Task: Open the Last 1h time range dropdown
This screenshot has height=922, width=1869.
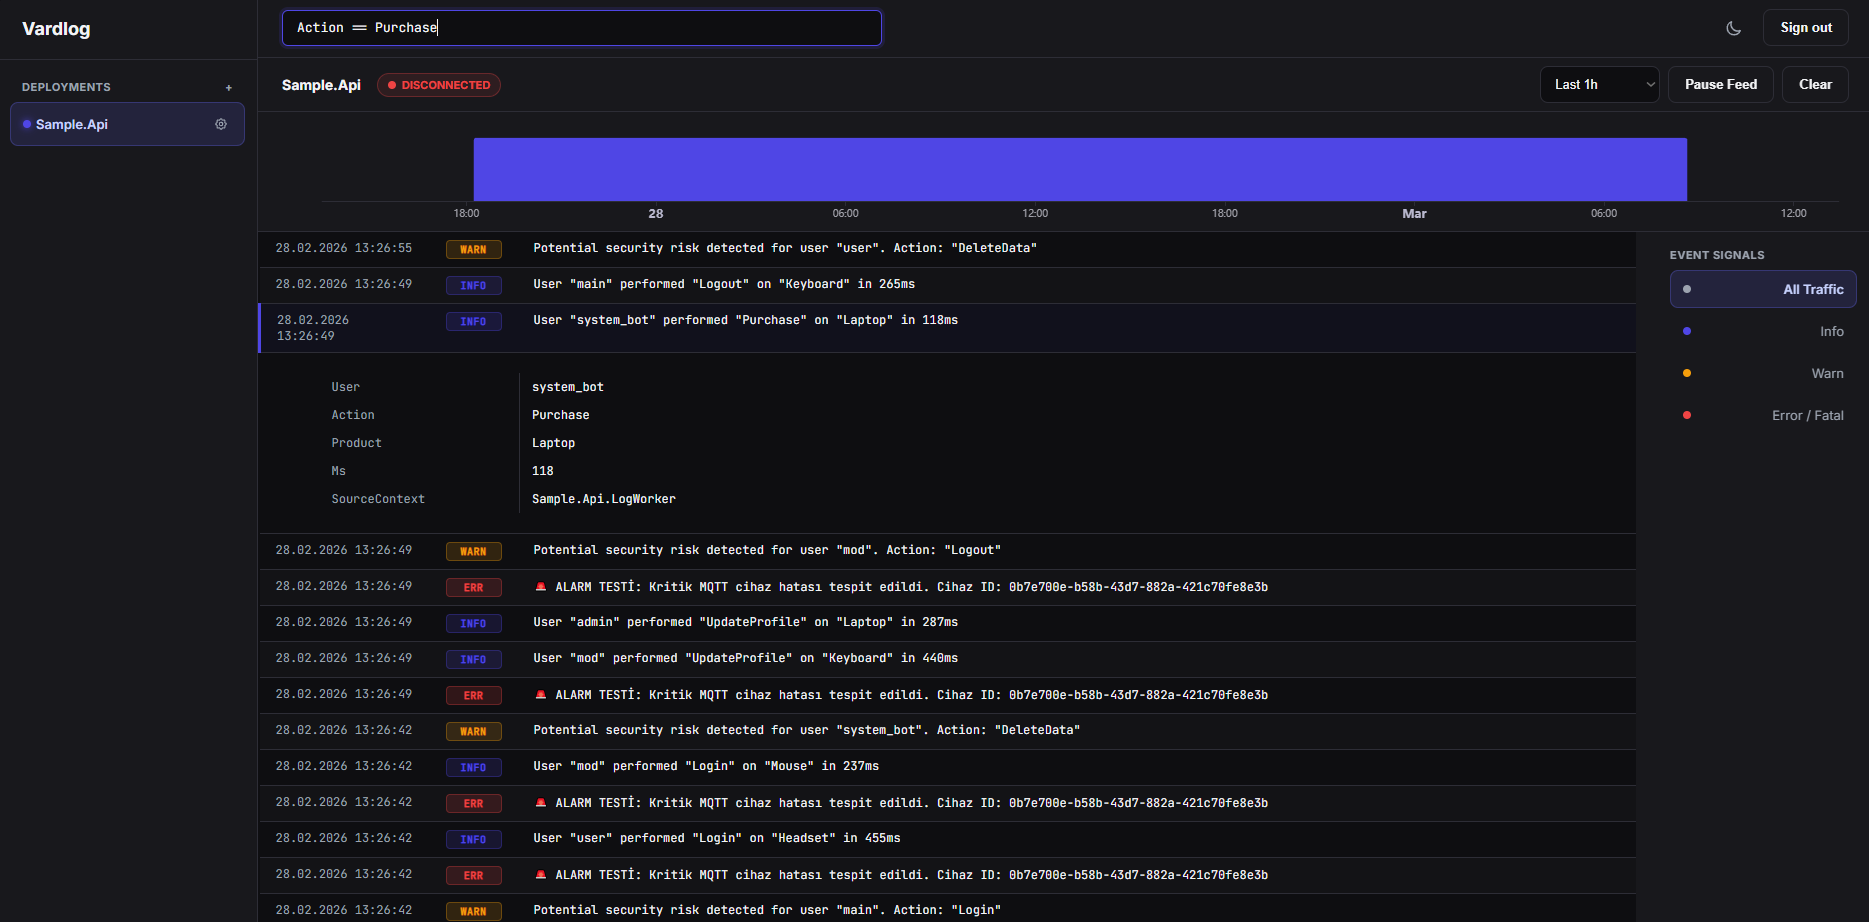Action: pyautogui.click(x=1599, y=85)
